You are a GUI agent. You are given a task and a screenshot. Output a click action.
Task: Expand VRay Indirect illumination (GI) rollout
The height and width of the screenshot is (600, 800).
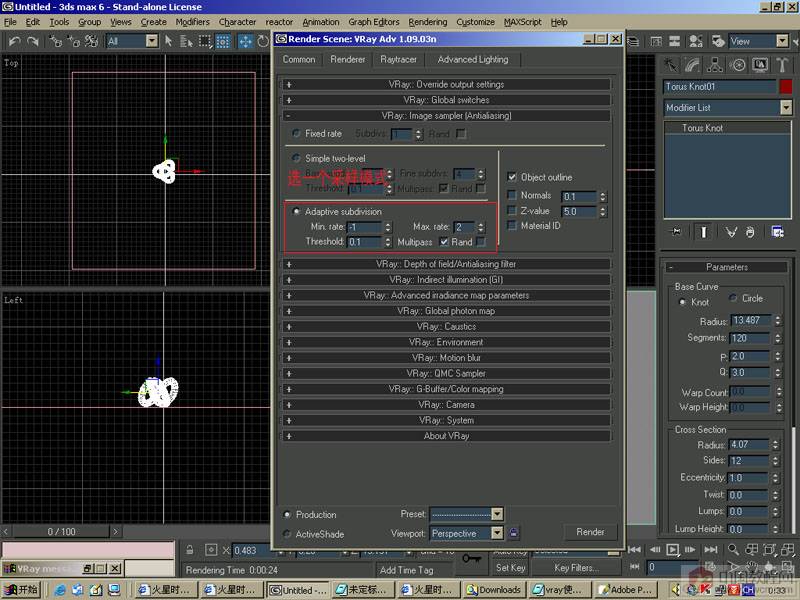pos(446,280)
